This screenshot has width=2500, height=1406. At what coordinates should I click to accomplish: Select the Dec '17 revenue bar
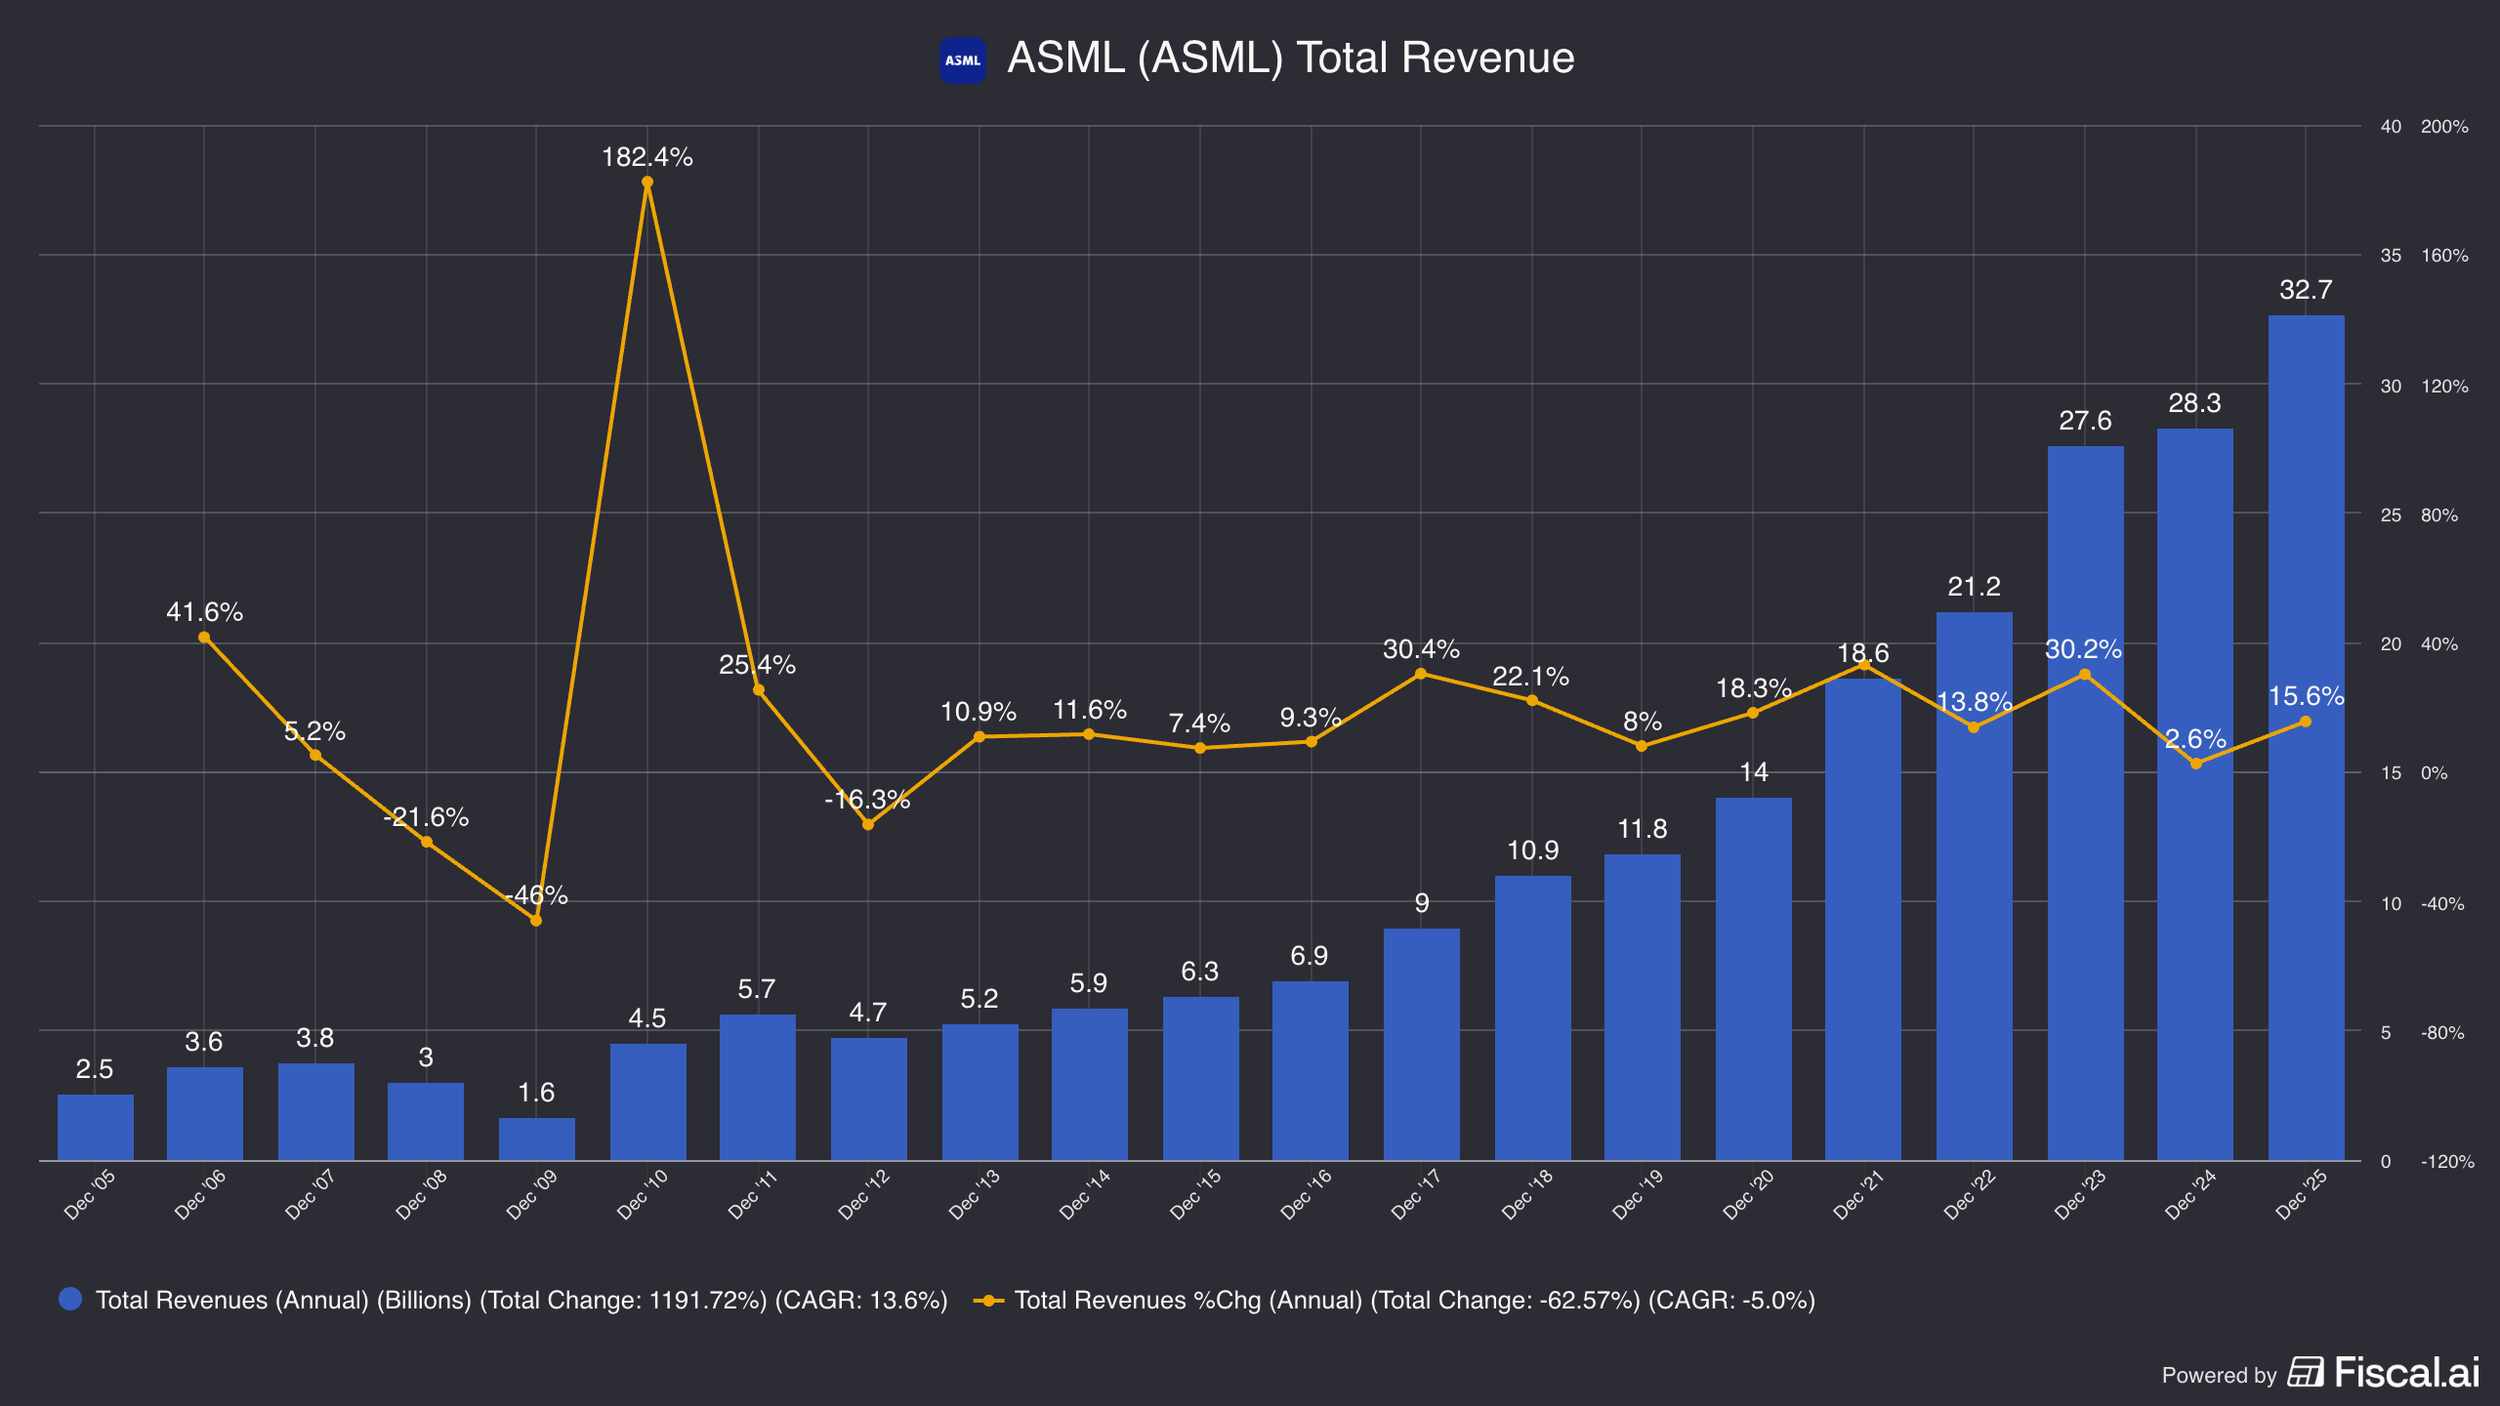[x=1421, y=1045]
